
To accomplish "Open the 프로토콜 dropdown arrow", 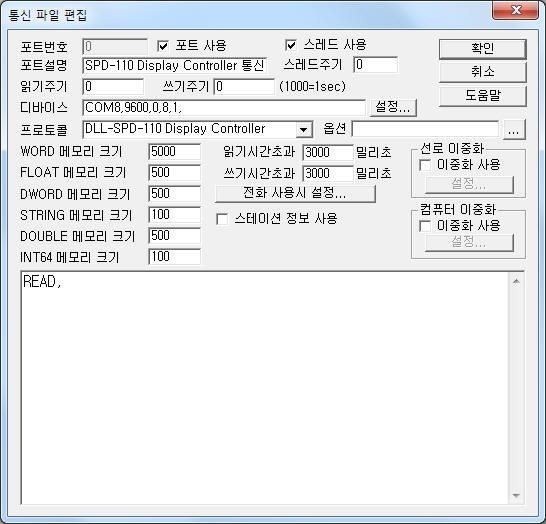I will pyautogui.click(x=304, y=130).
